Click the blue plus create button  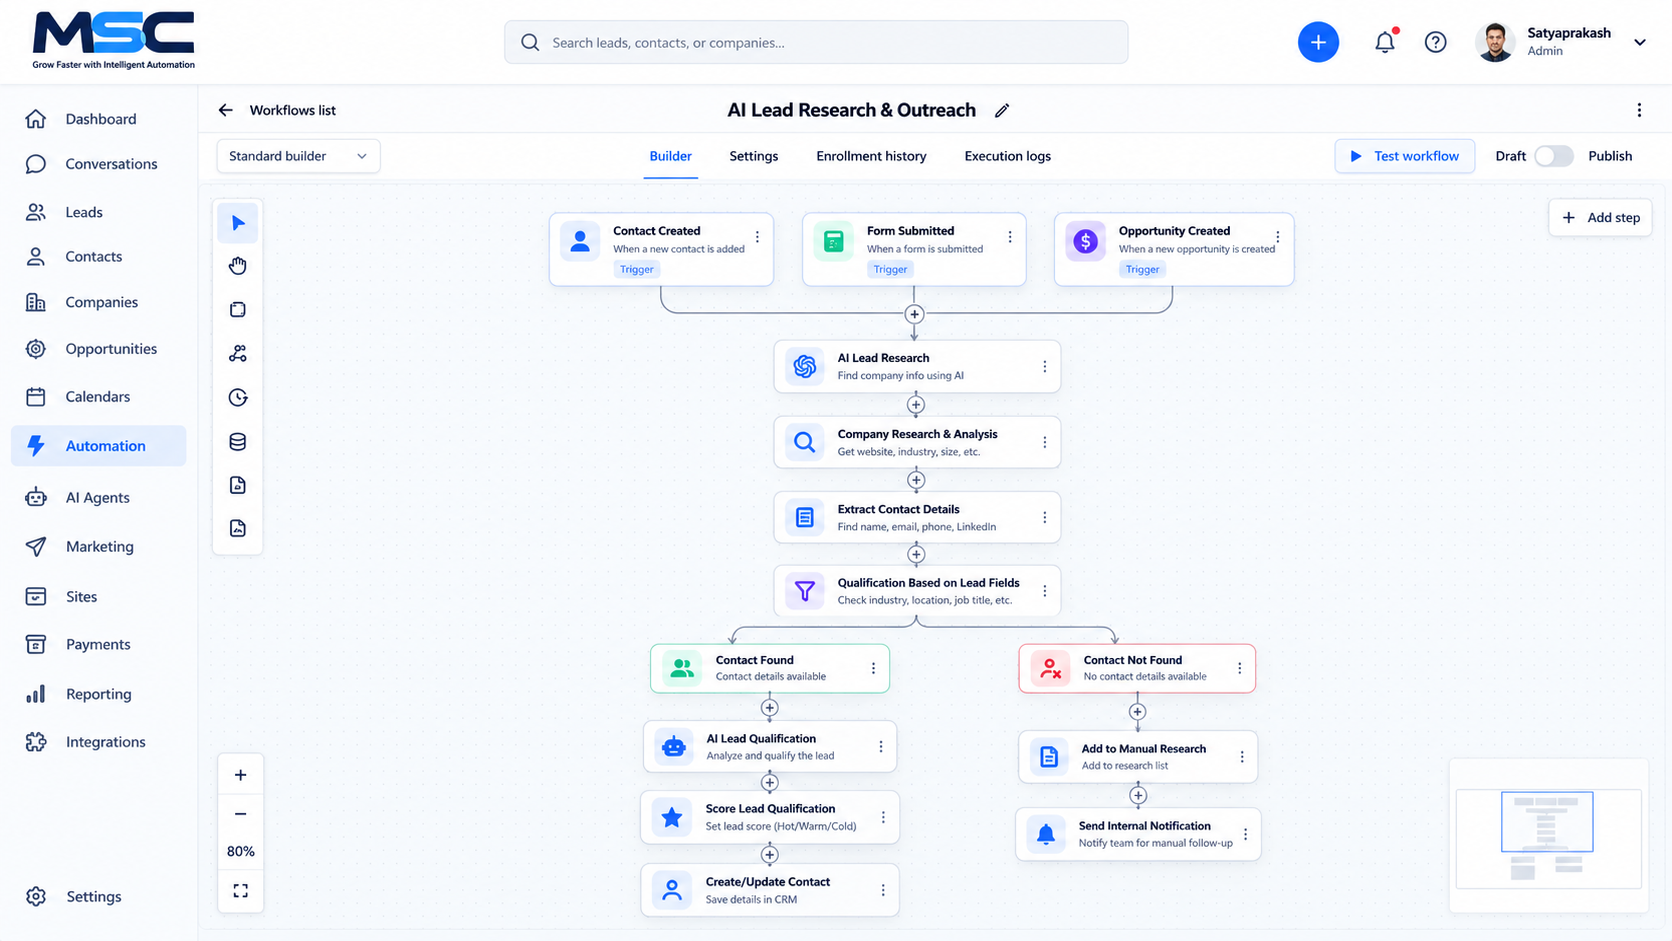coord(1318,42)
